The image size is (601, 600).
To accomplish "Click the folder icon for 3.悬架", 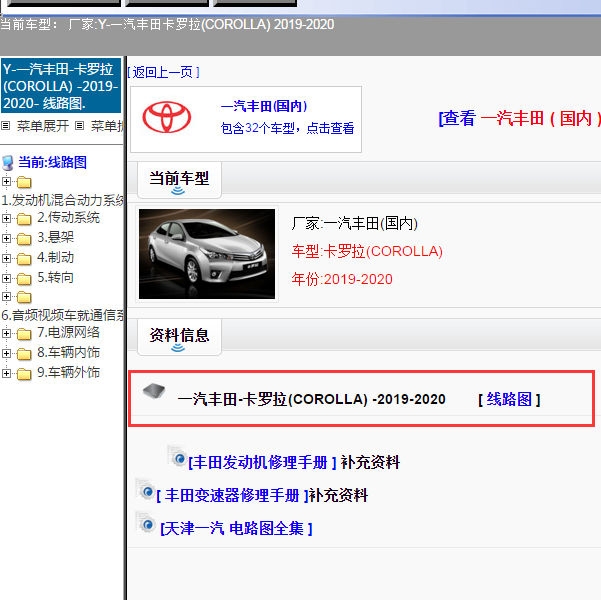I will (x=24, y=239).
